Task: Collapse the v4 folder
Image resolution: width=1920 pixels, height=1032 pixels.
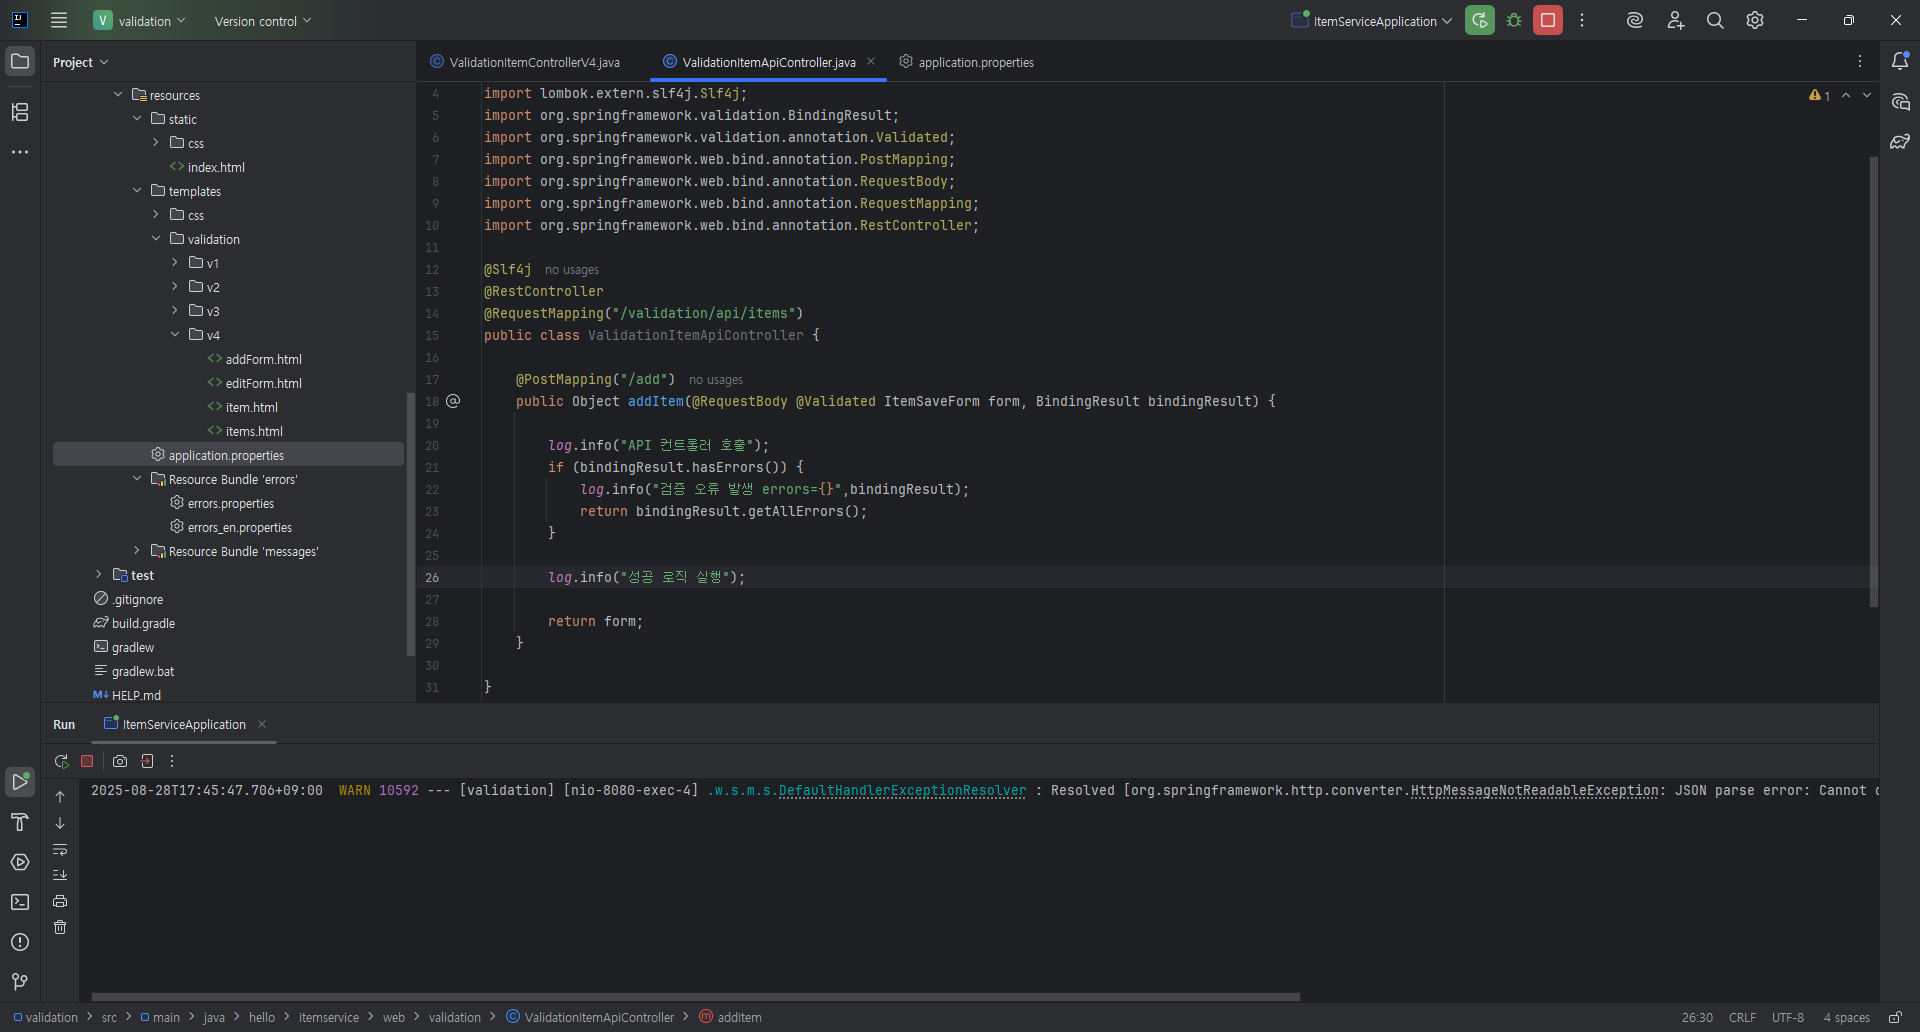Action: click(175, 334)
